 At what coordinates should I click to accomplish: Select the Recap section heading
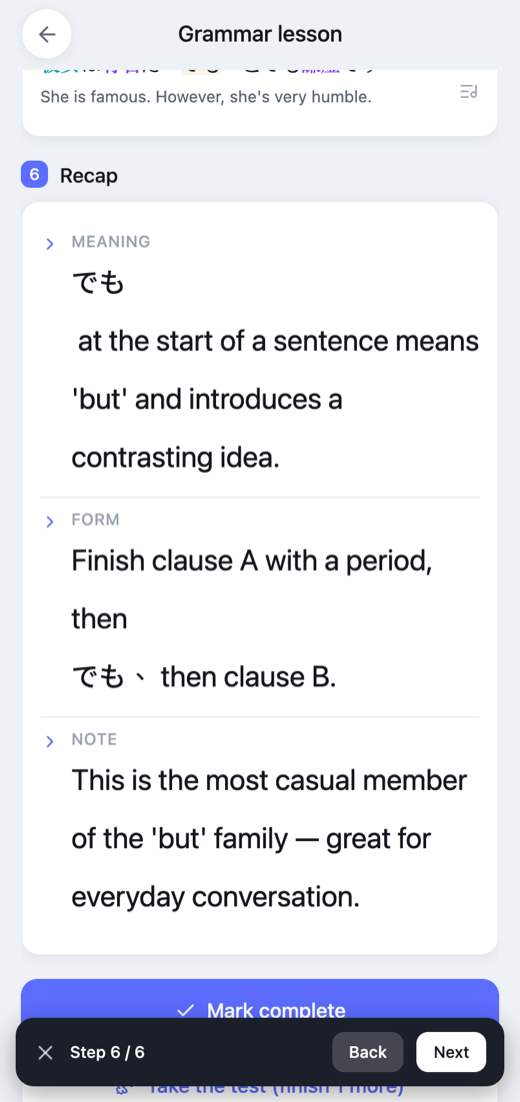click(89, 175)
